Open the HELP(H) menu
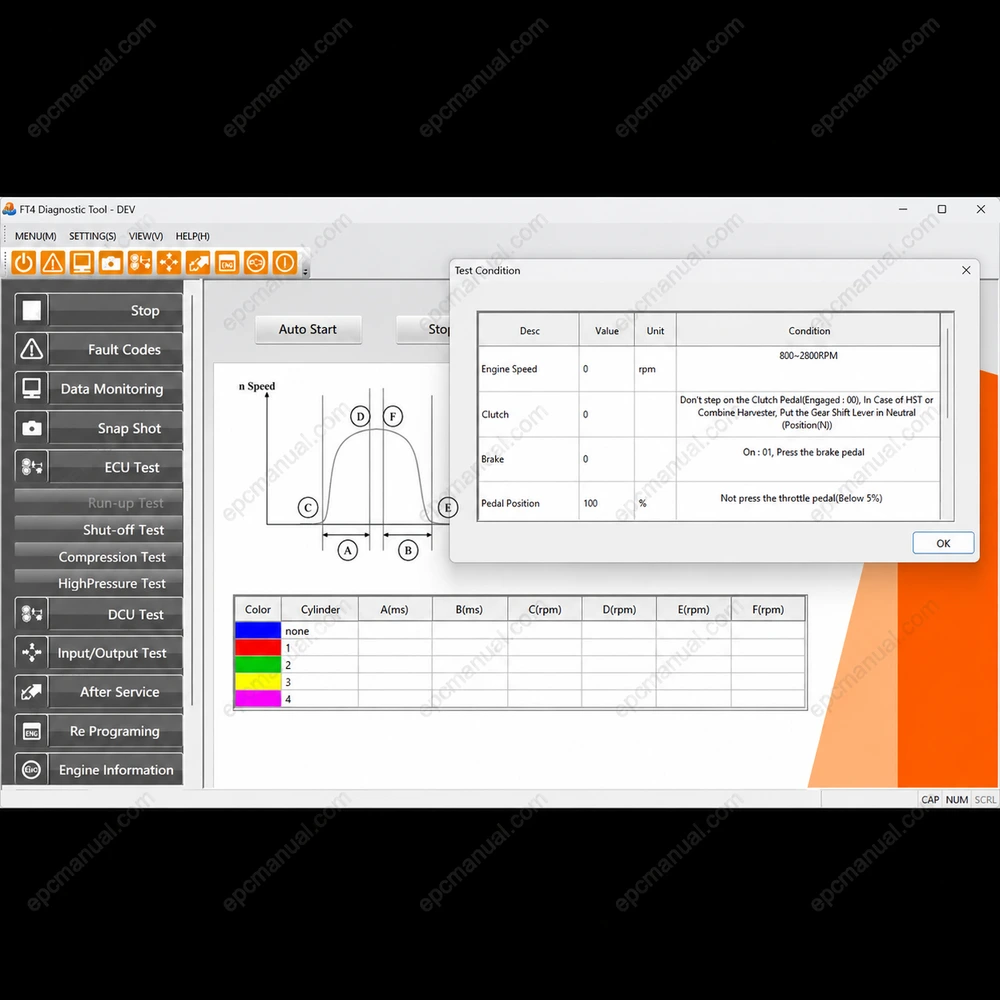Image resolution: width=1000 pixels, height=1000 pixels. [x=193, y=236]
